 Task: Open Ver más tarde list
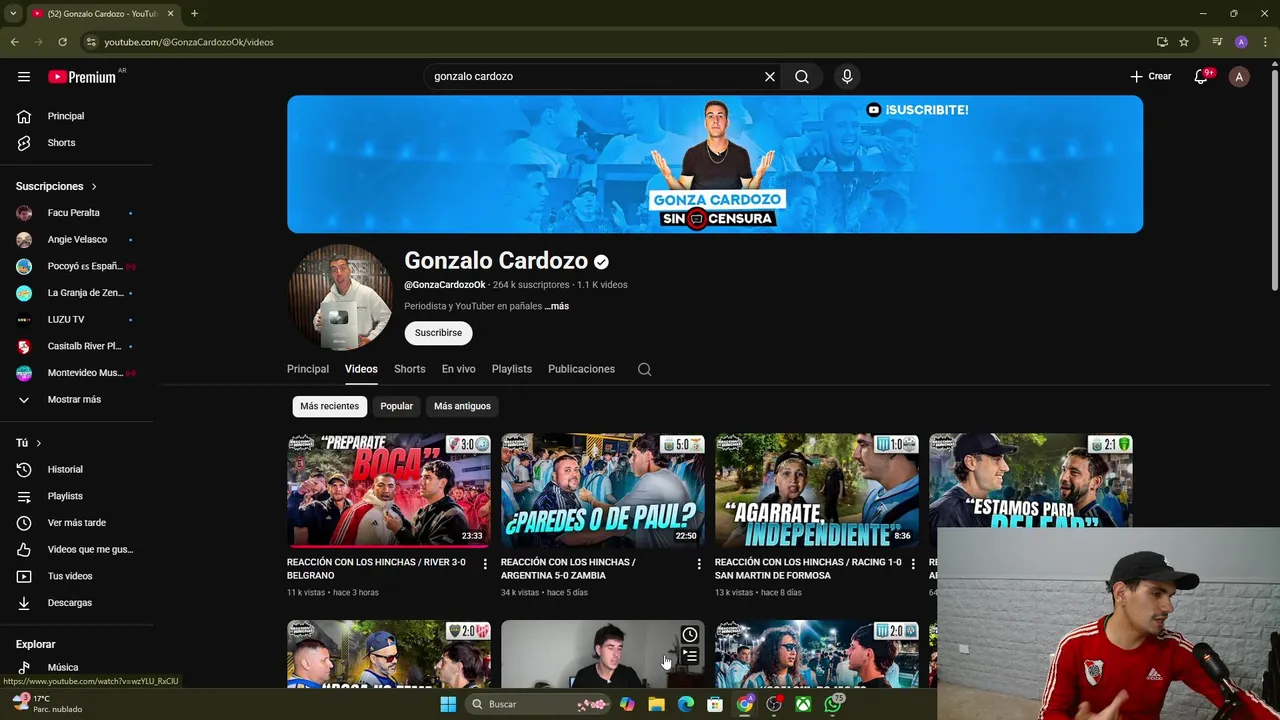[77, 523]
